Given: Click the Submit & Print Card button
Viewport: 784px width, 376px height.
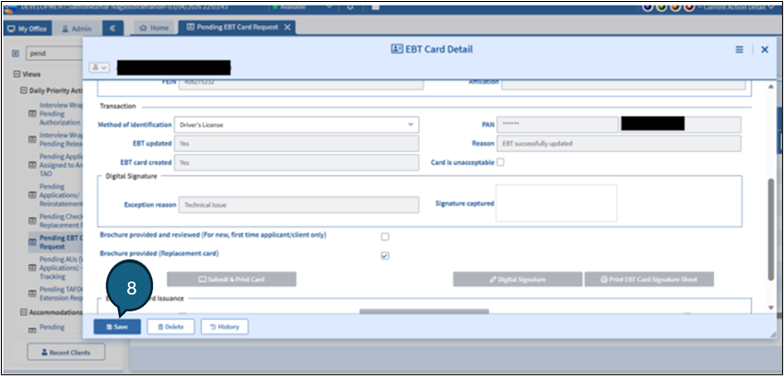Looking at the screenshot, I should tap(232, 279).
